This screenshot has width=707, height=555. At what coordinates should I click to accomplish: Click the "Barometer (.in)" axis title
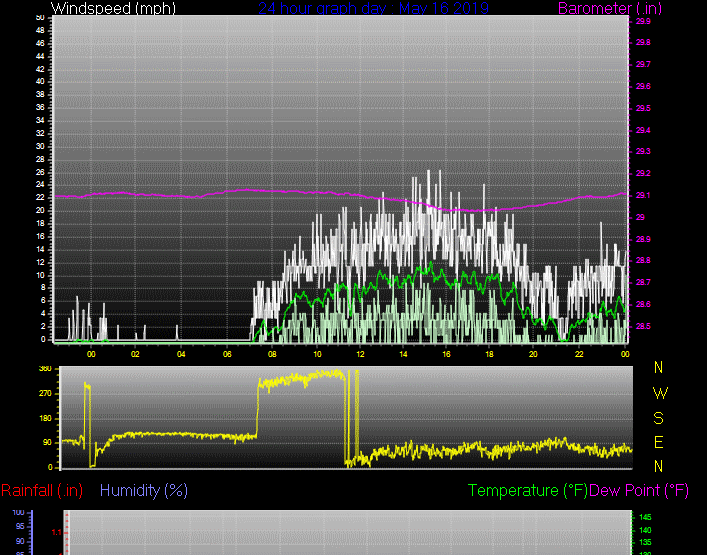pos(610,8)
